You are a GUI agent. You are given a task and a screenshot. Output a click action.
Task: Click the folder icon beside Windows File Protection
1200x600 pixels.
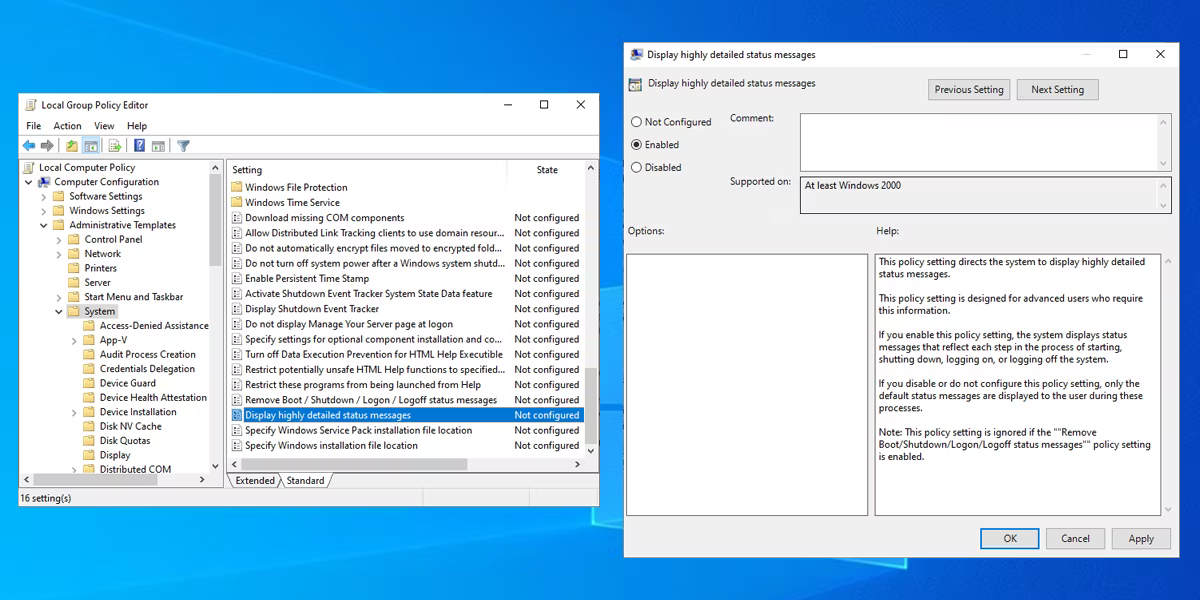pos(237,187)
